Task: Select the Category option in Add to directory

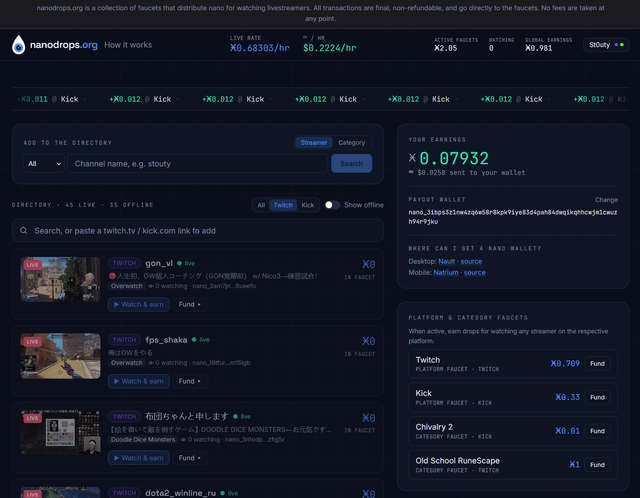Action: tap(351, 142)
